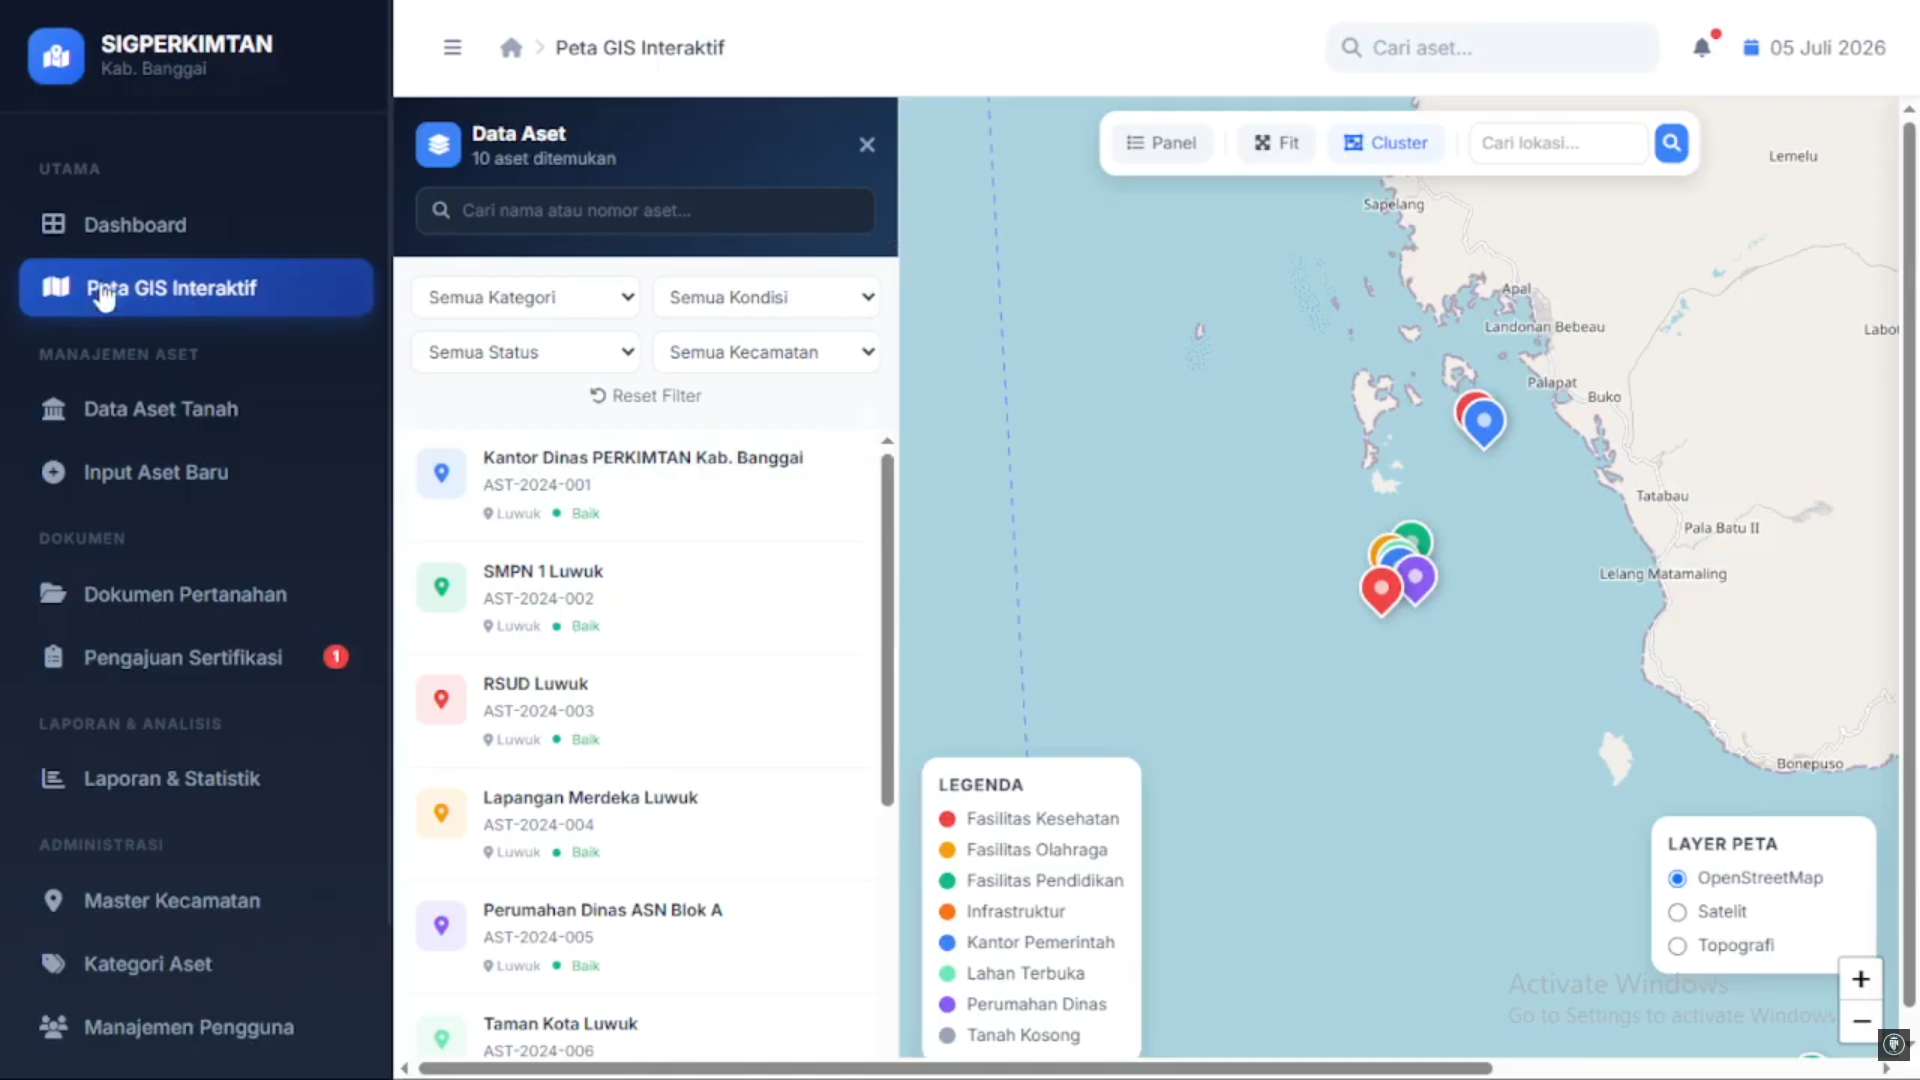
Task: Open Manajemen Pengguna menu item
Action: [x=196, y=1027]
